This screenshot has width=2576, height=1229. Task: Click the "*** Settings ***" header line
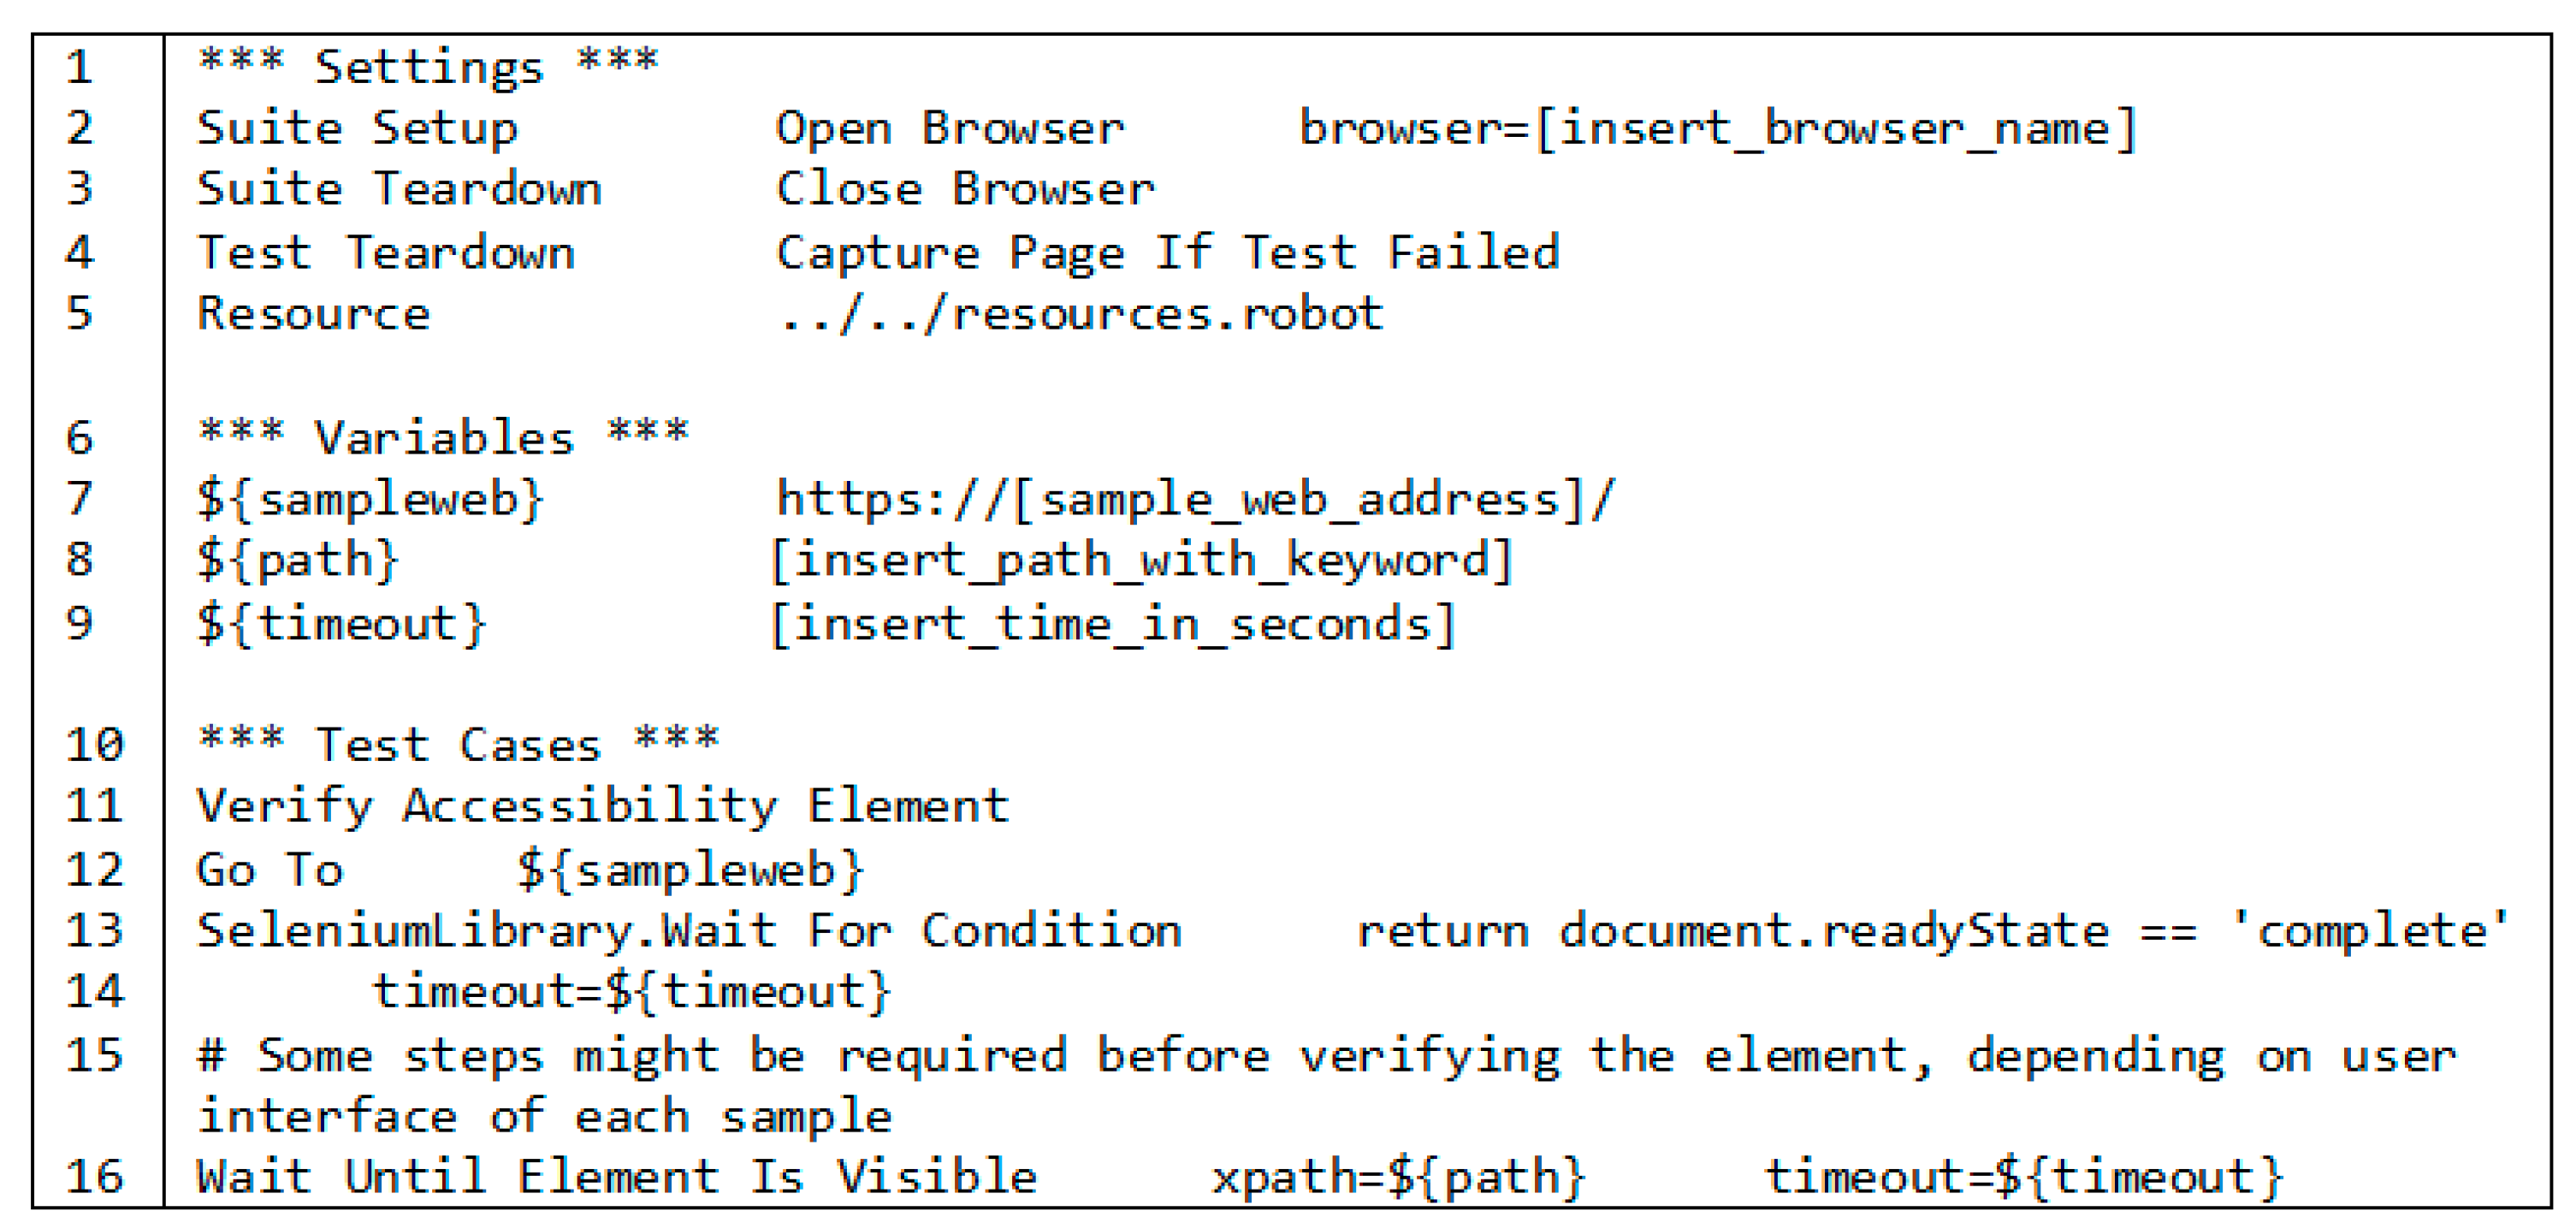[x=428, y=67]
